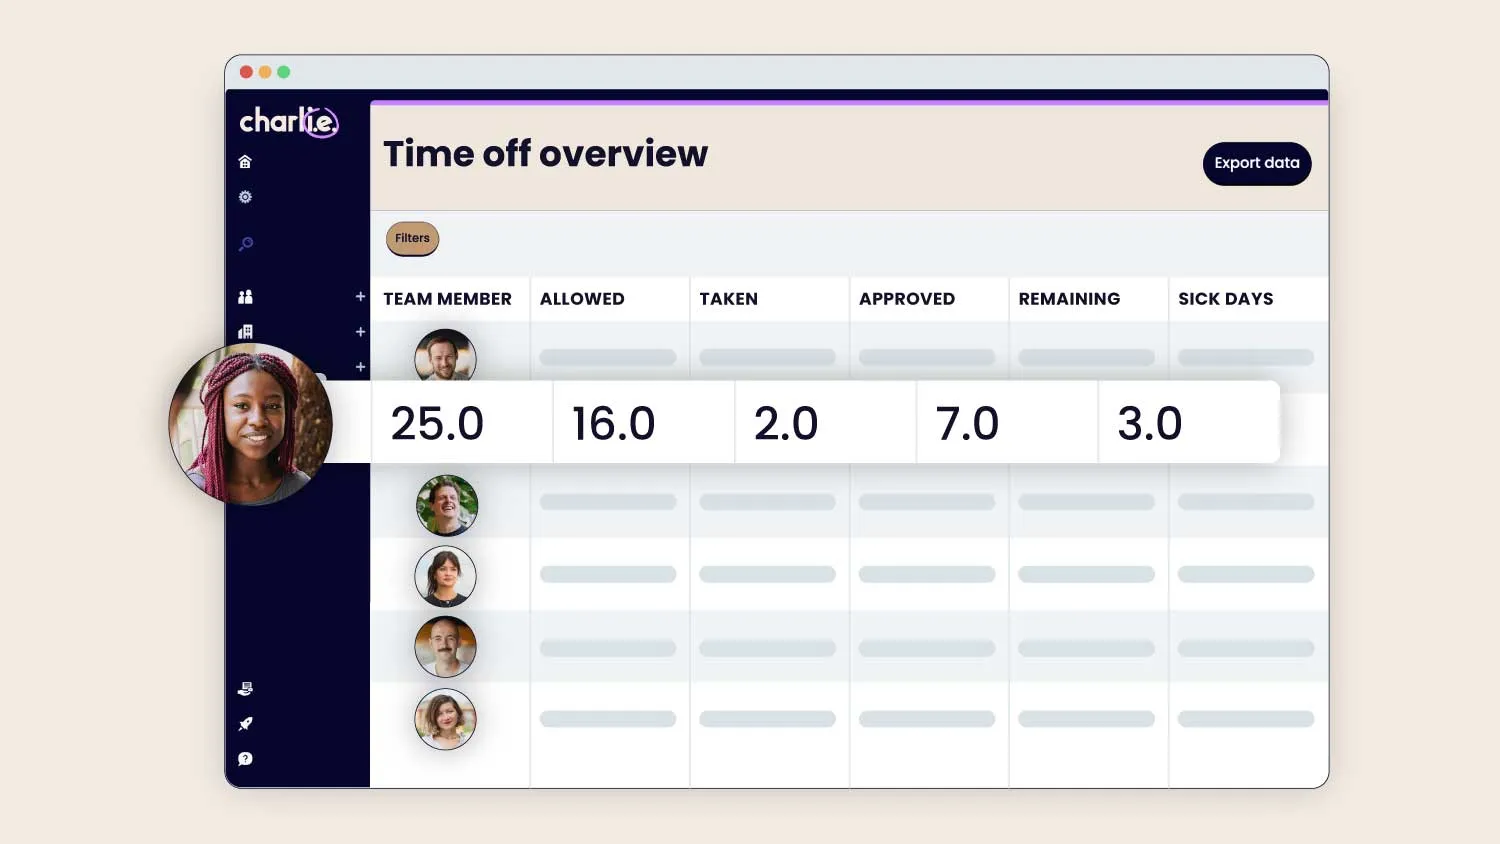Click the REMAINING column header
Viewport: 1500px width, 844px height.
tap(1069, 299)
